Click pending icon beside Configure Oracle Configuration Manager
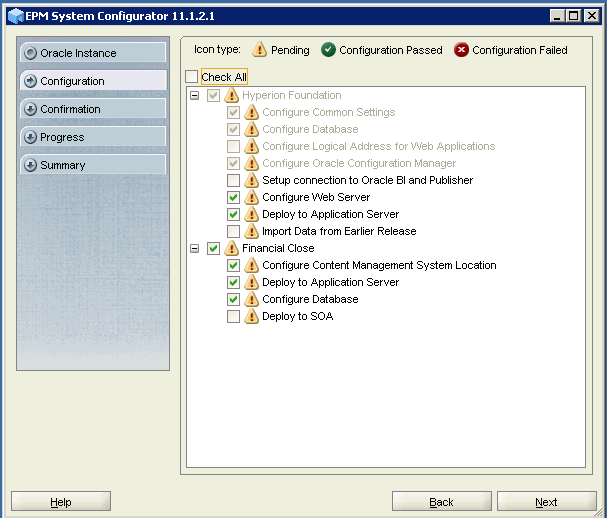This screenshot has width=607, height=518. coord(252,163)
